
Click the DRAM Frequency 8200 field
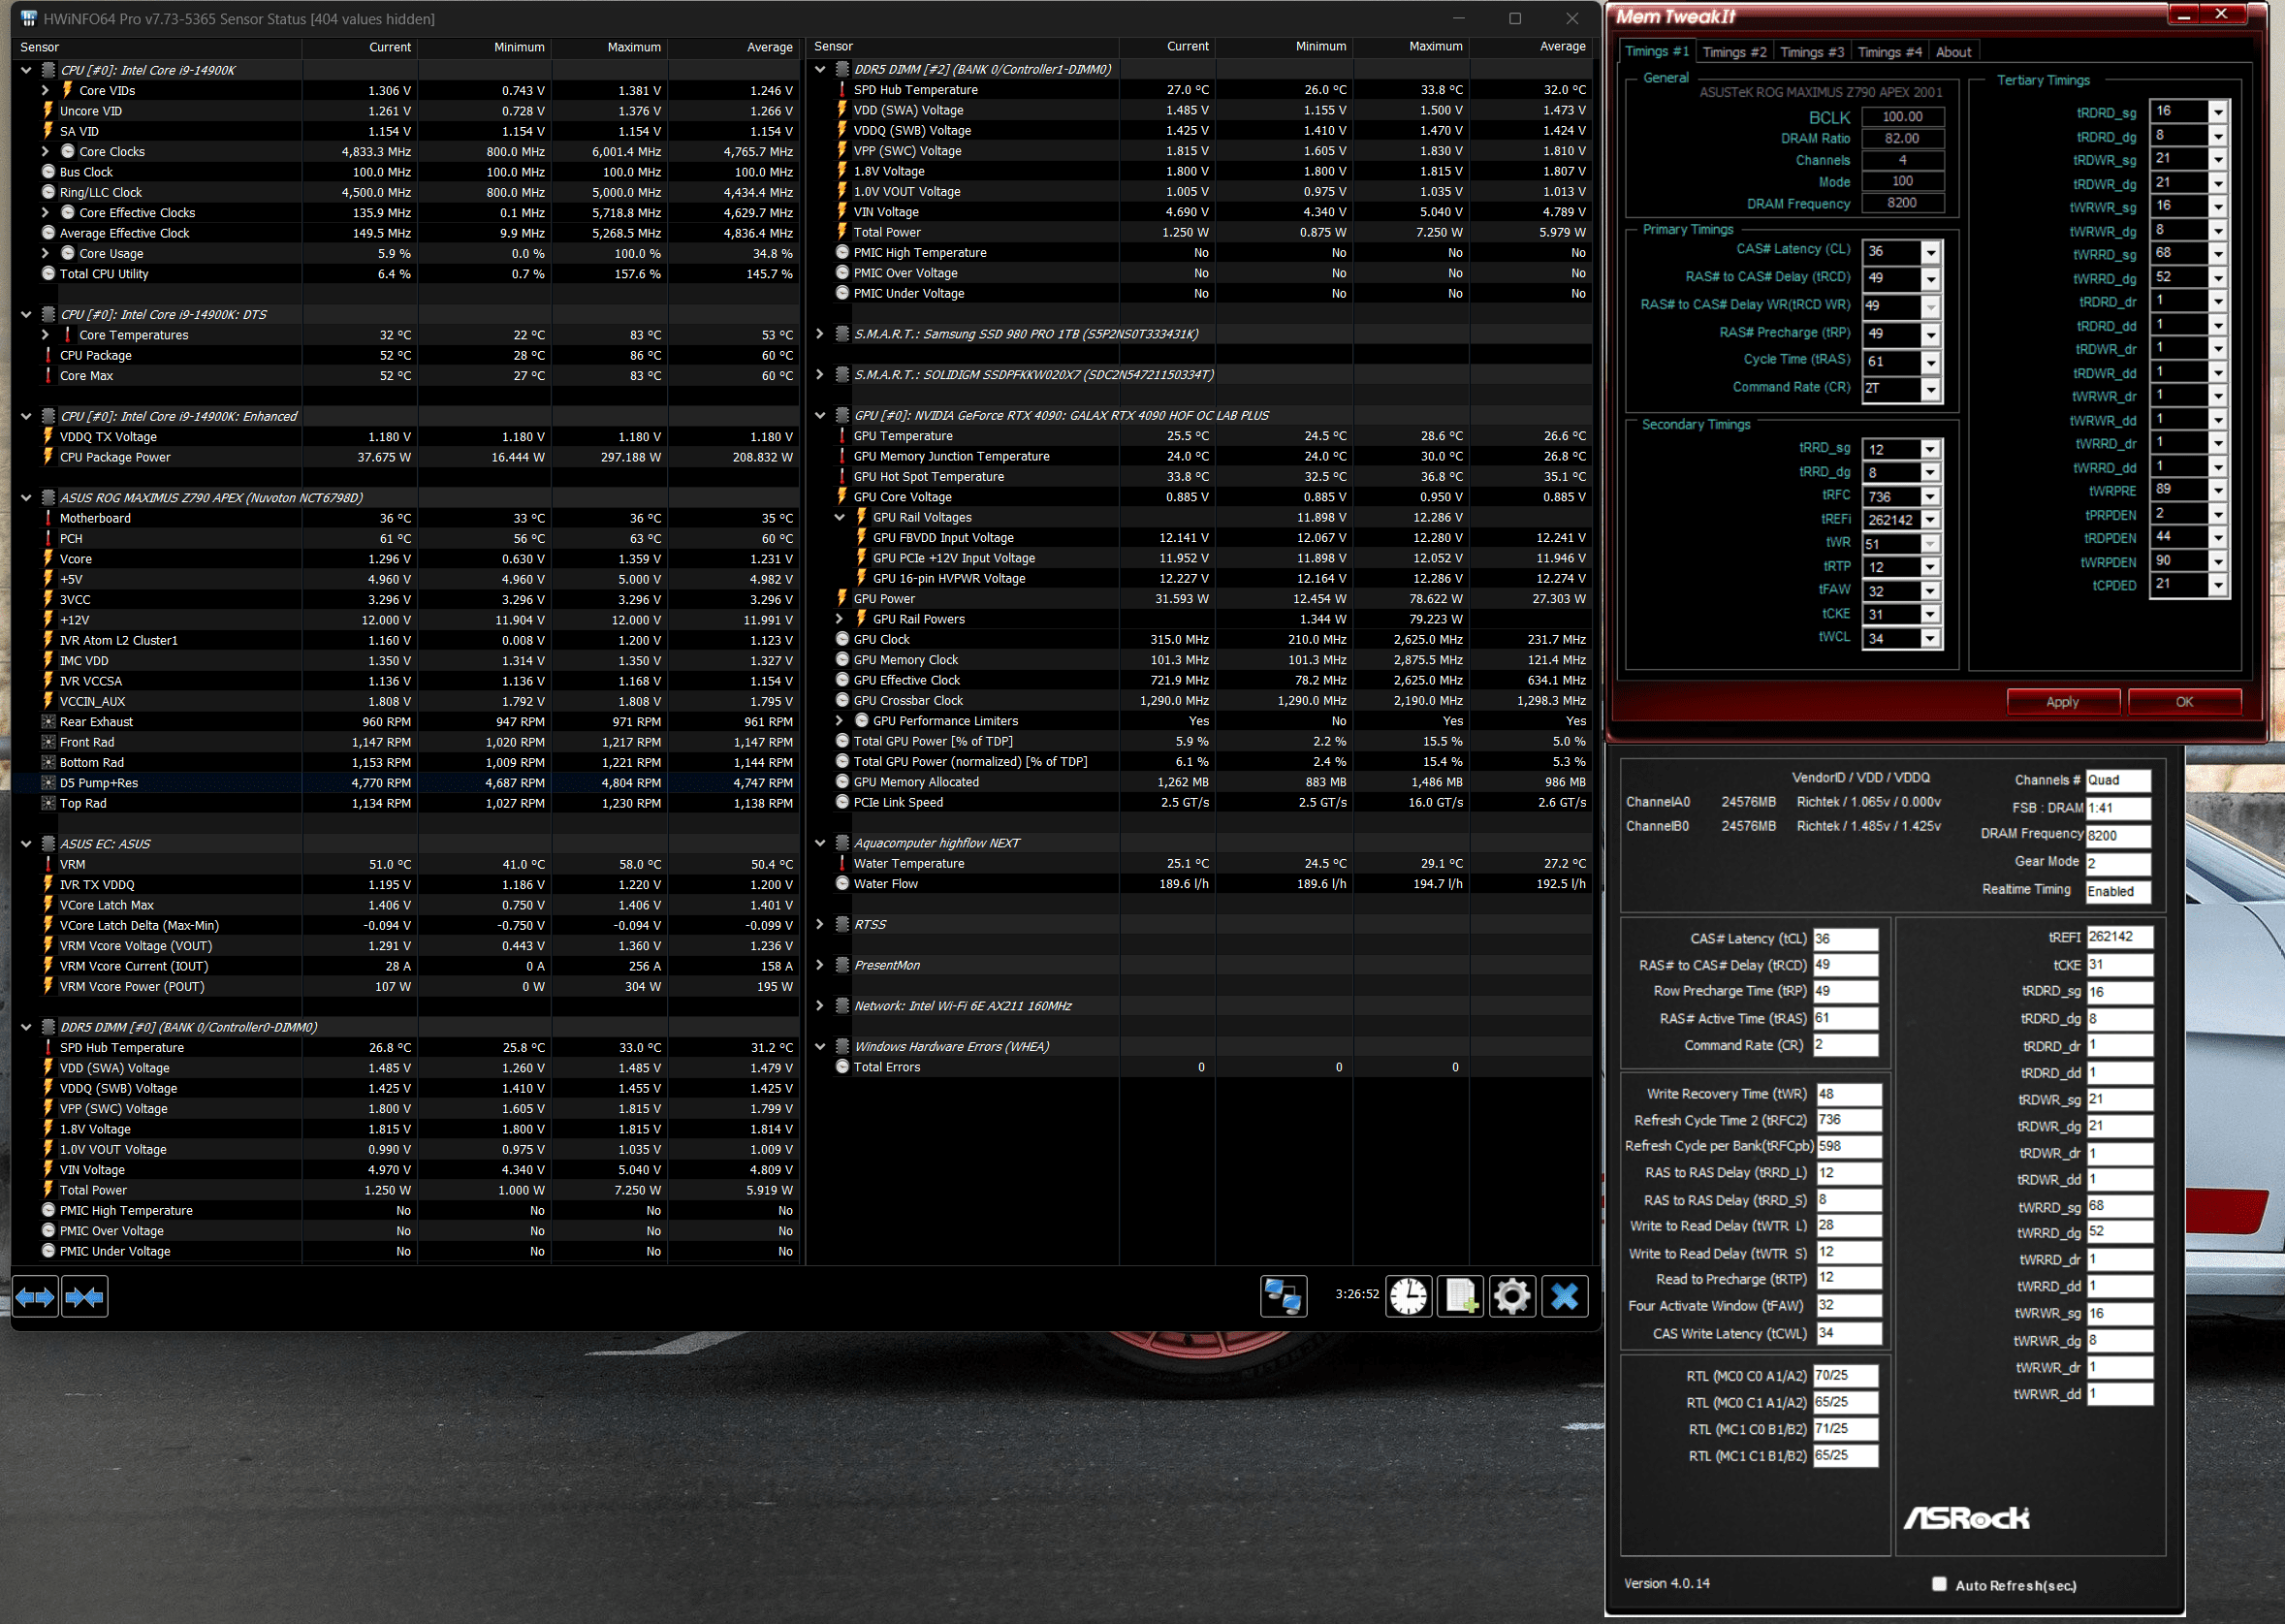coord(1902,203)
